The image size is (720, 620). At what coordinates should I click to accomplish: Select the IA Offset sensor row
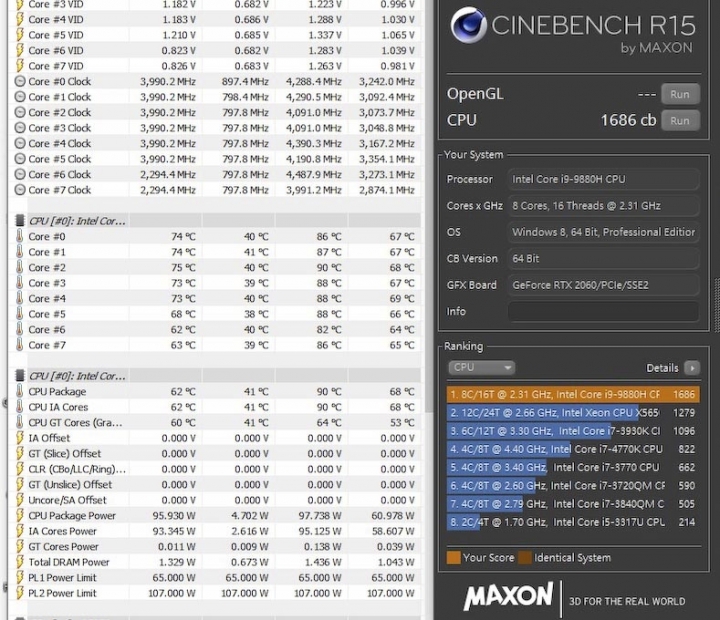click(214, 438)
